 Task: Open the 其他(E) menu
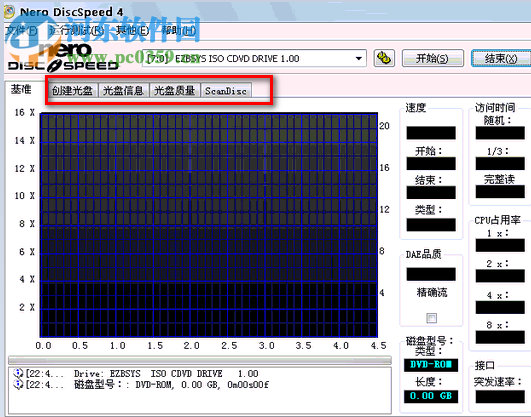(132, 31)
